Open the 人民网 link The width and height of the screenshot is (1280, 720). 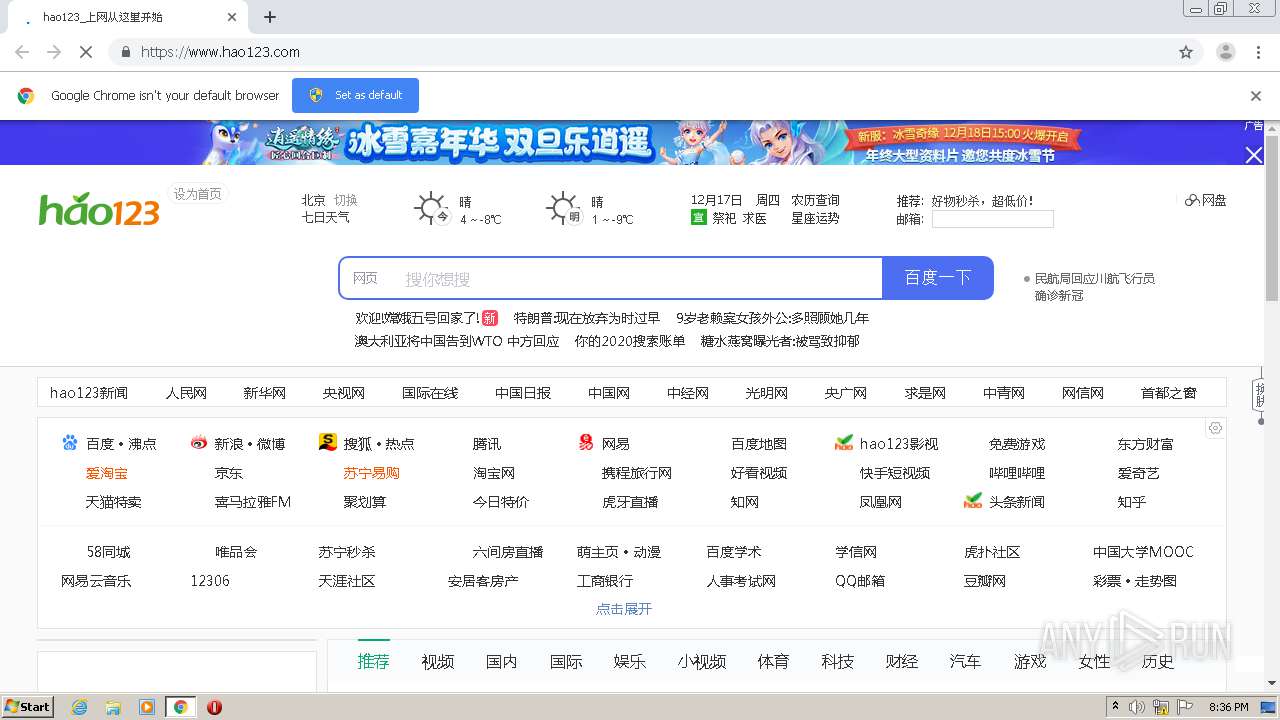[186, 393]
